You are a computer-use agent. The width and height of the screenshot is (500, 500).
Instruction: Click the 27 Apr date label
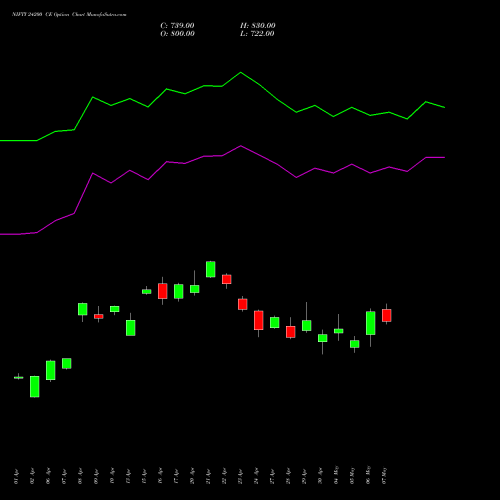tap(272, 477)
